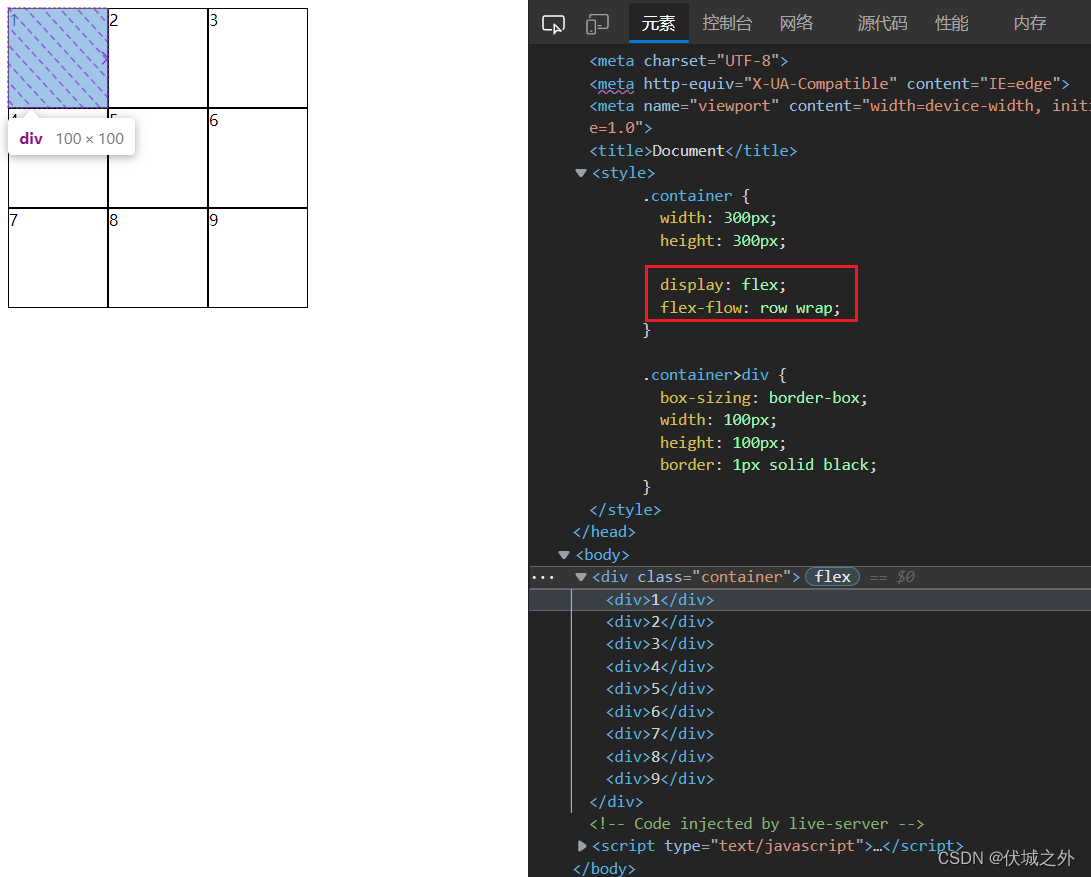1091x877 pixels.
Task: Open the 控制台 tab
Action: pyautogui.click(x=727, y=24)
